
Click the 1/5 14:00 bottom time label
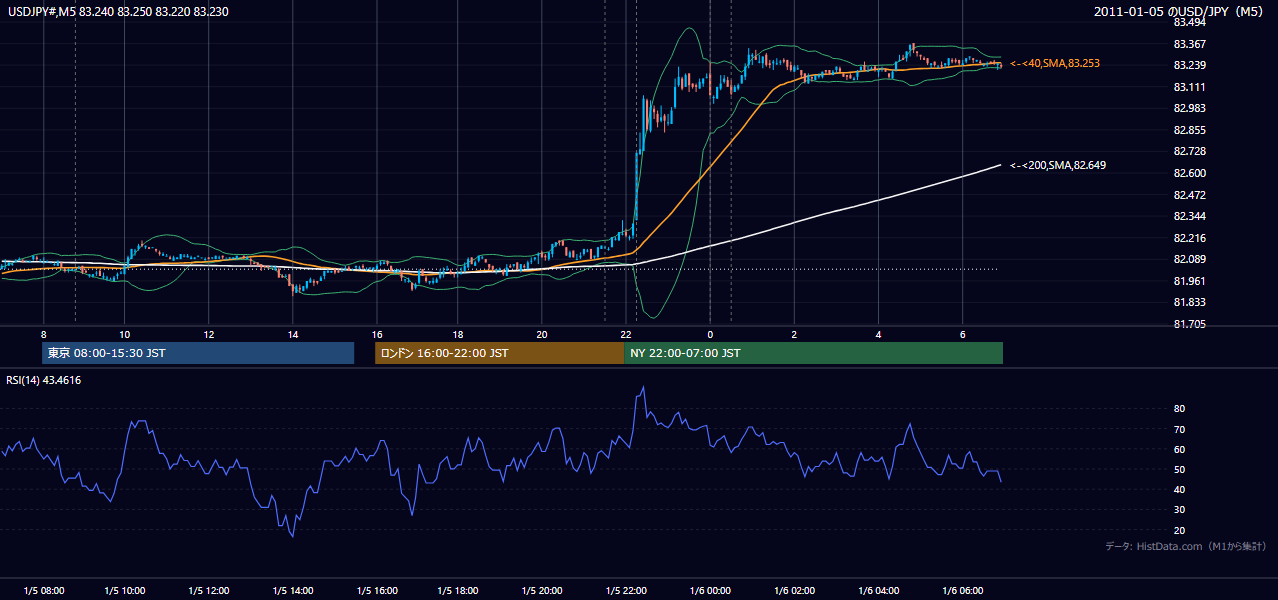pos(294,591)
